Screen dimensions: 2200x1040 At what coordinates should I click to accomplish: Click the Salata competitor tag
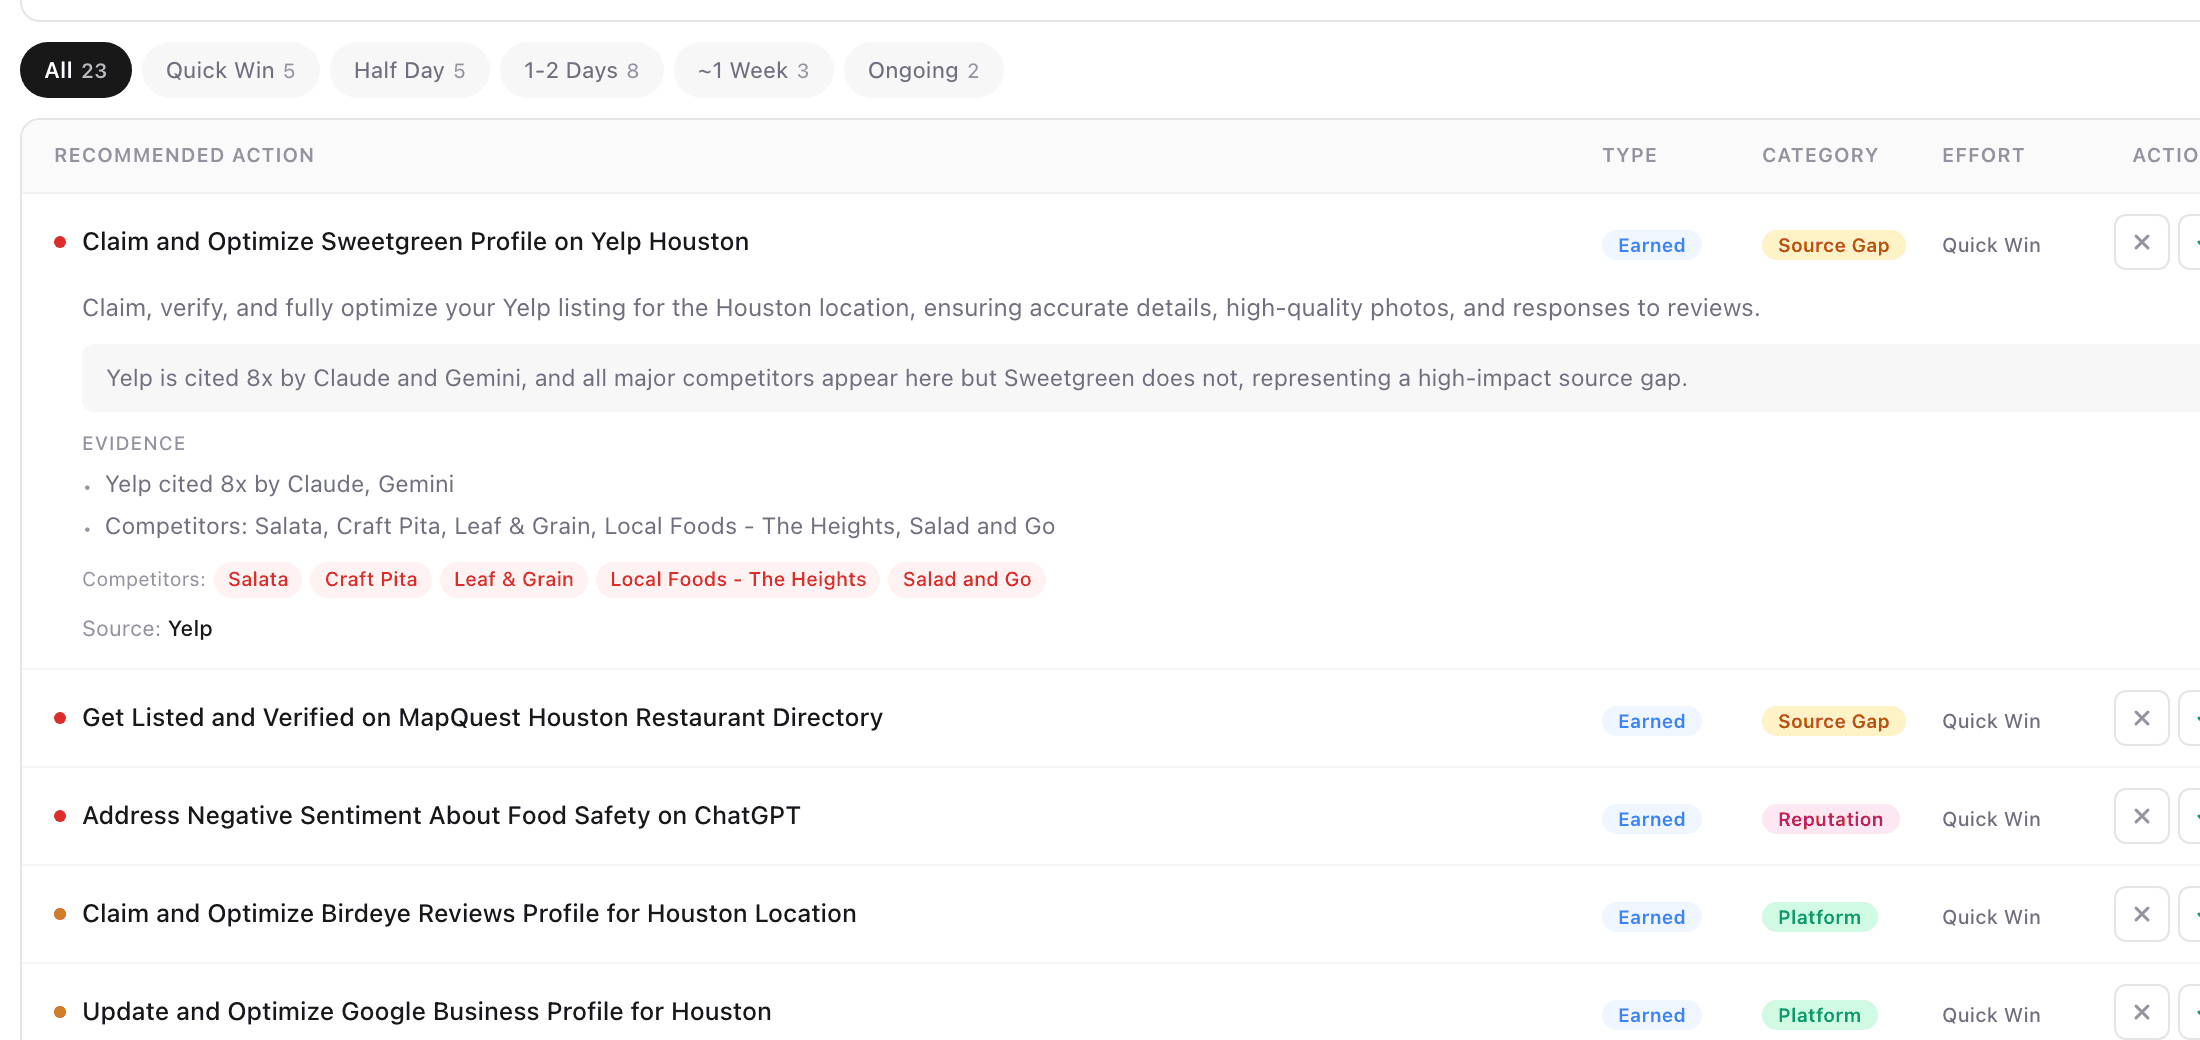[258, 580]
